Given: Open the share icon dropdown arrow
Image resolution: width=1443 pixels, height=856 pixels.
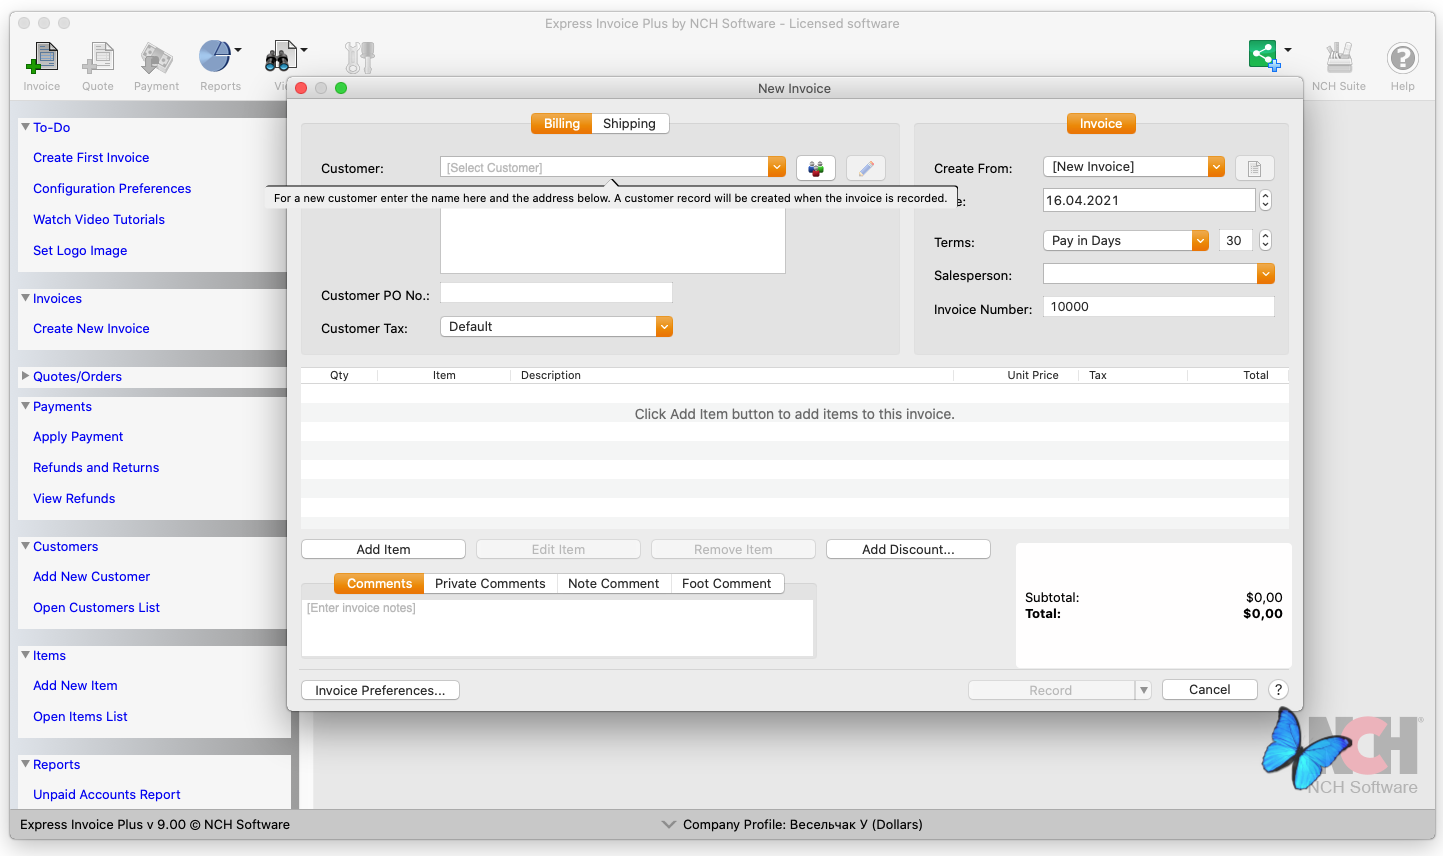Looking at the screenshot, I should click(1288, 49).
